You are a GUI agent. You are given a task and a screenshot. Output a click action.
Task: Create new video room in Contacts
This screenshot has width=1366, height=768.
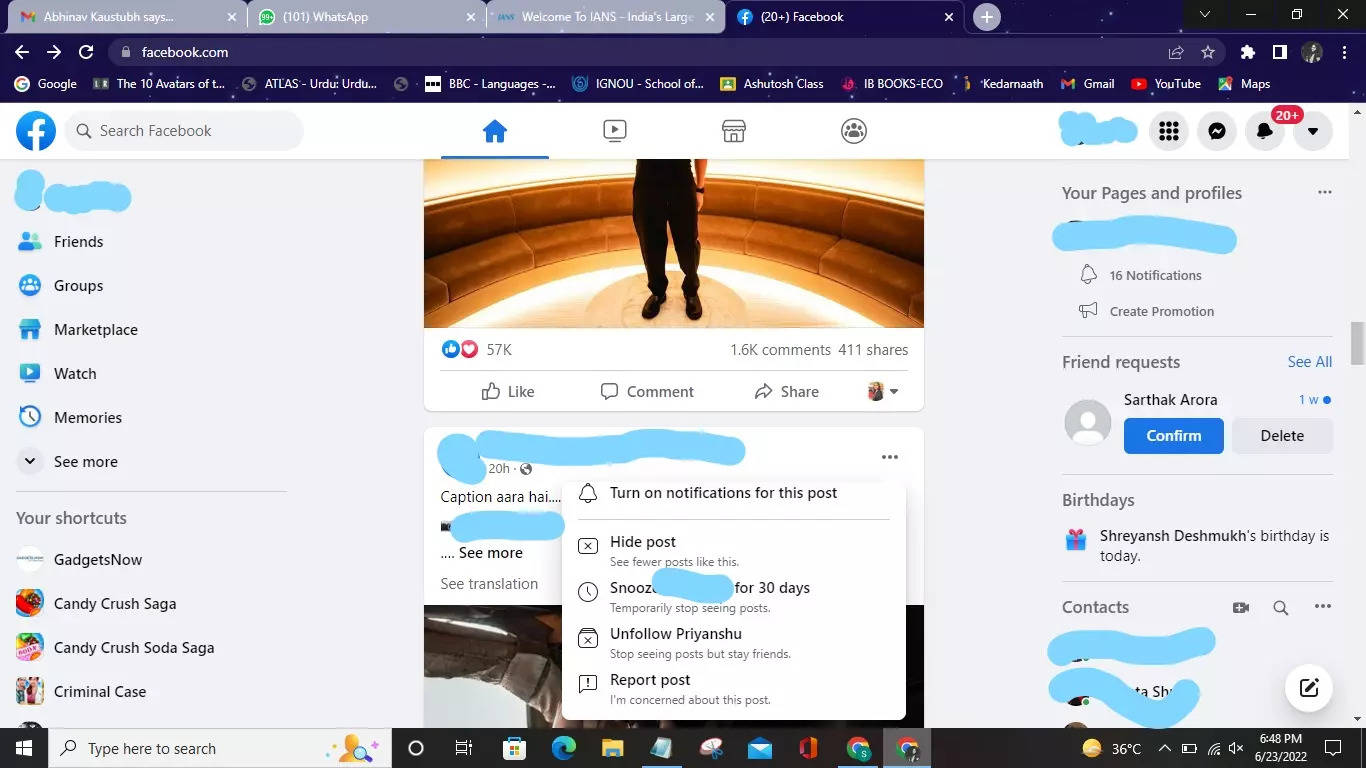[1241, 607]
